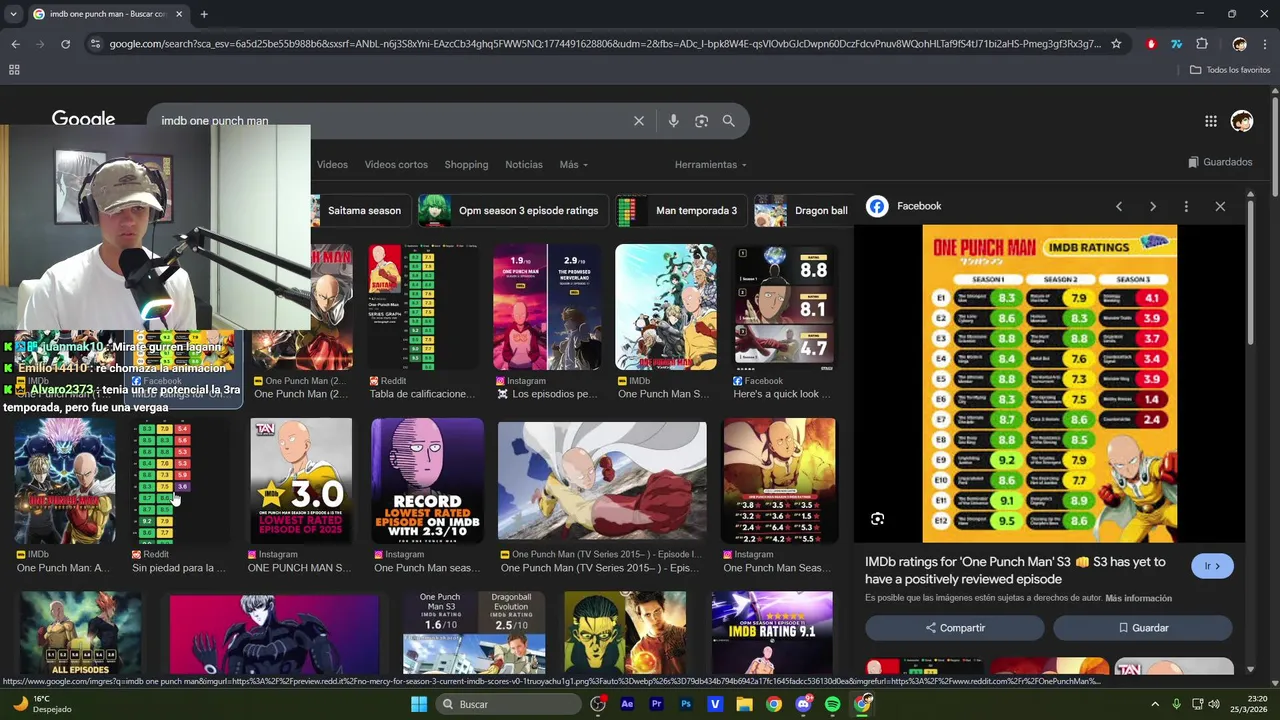The width and height of the screenshot is (1280, 720).
Task: Open Instagram Los episodios thumbnail
Action: pos(547,307)
